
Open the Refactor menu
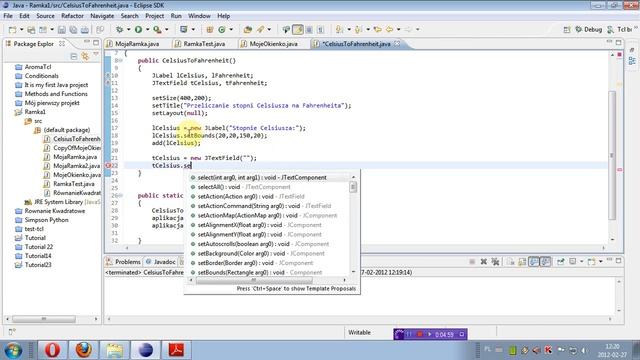pyautogui.click(x=72, y=16)
